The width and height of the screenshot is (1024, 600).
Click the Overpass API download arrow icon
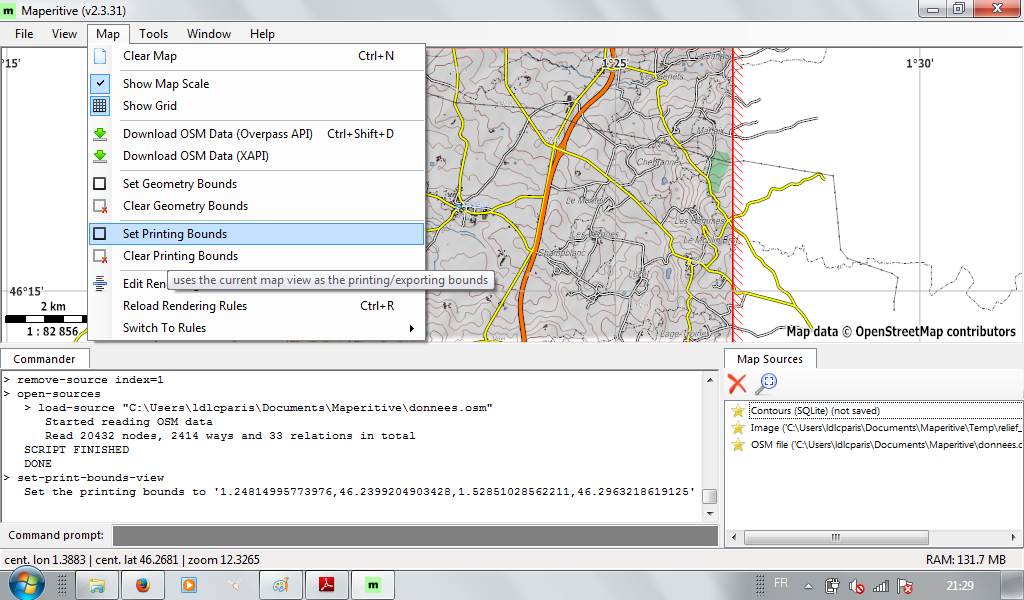pos(100,134)
